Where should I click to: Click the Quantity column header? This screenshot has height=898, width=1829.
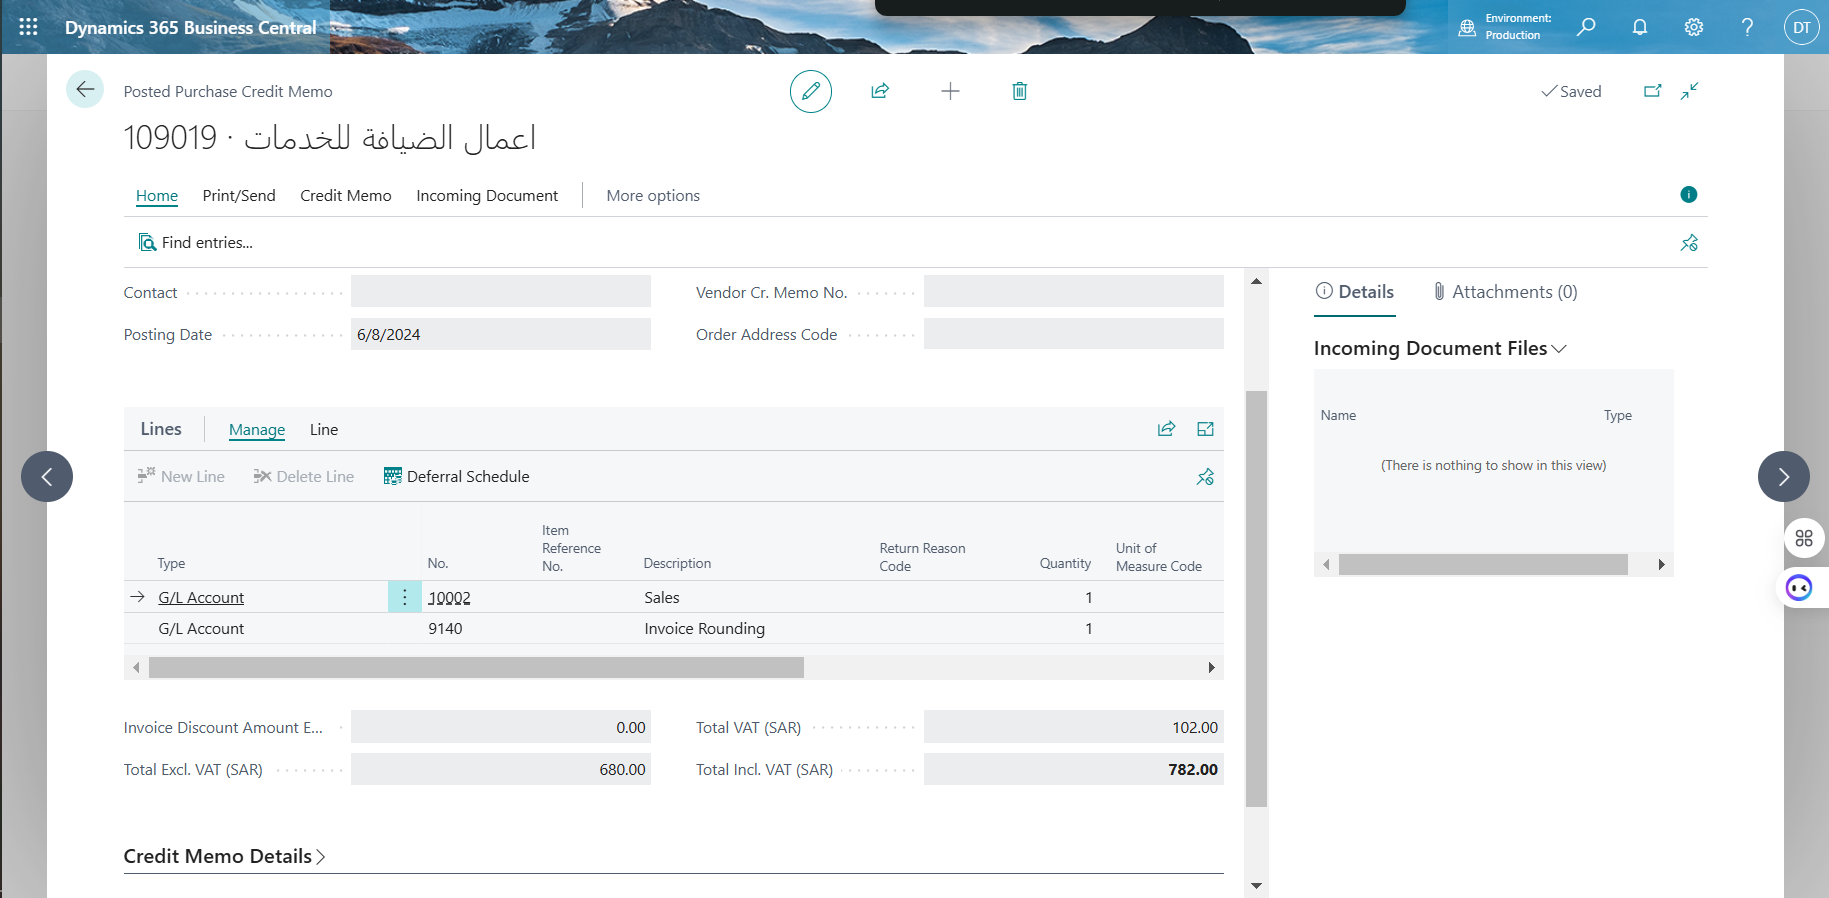coord(1065,563)
